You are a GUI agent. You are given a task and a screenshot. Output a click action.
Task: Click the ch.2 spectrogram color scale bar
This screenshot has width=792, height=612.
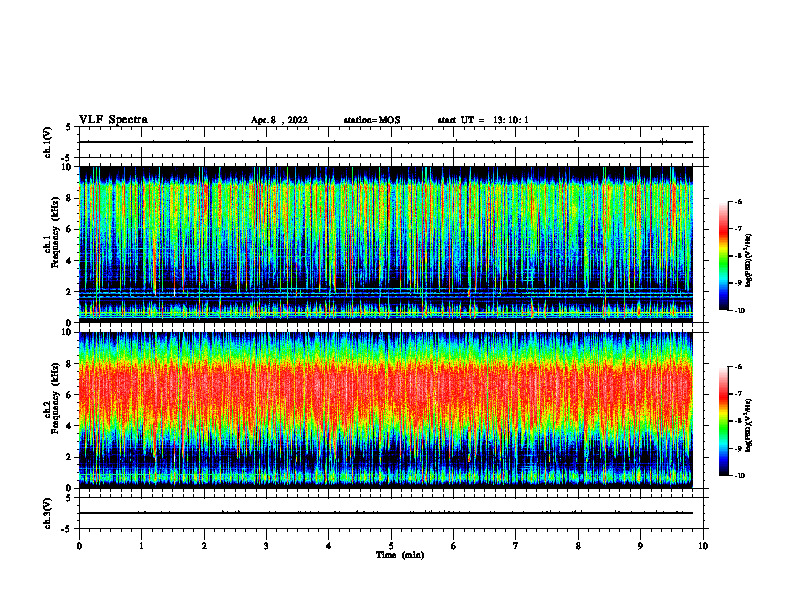click(x=724, y=421)
